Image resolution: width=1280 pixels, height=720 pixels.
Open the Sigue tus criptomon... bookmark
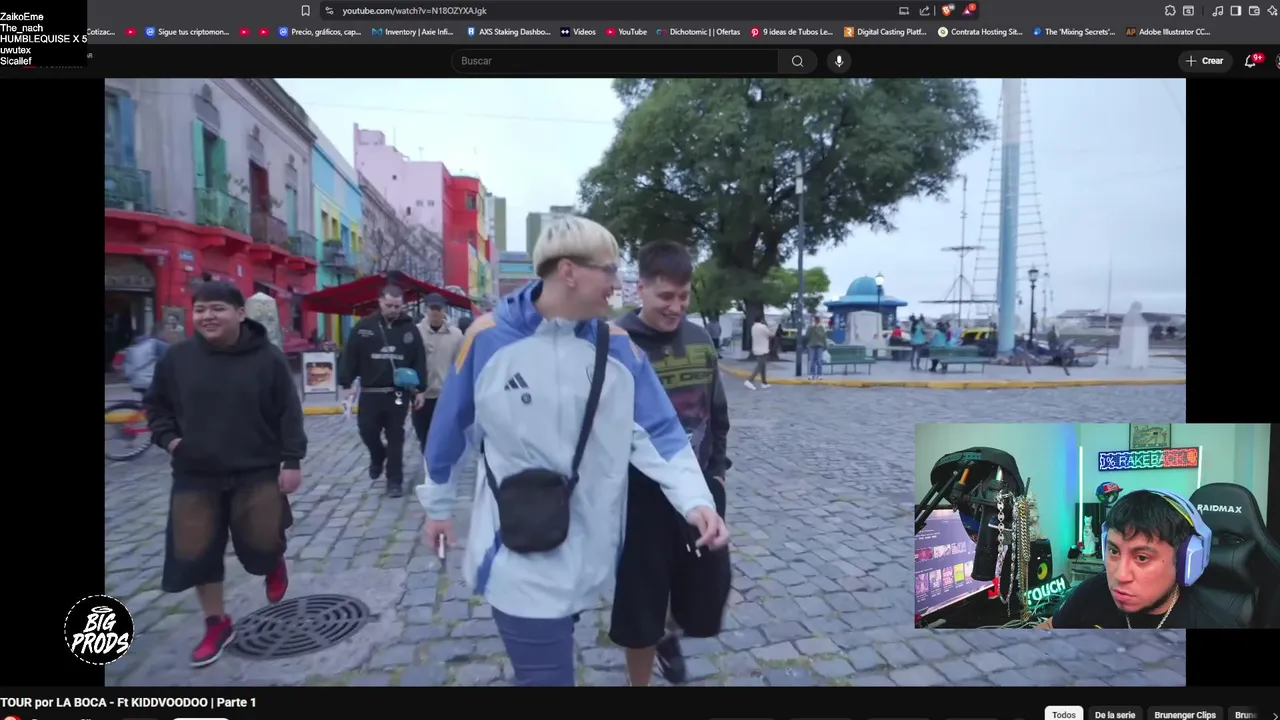tap(187, 32)
